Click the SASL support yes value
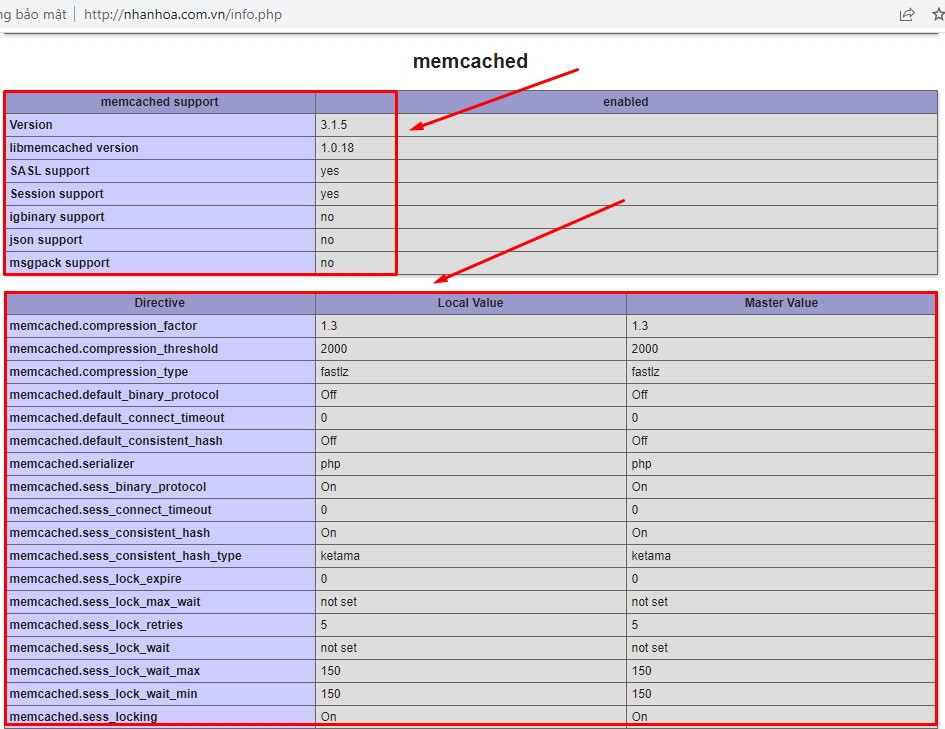The image size is (945, 729). pos(329,170)
